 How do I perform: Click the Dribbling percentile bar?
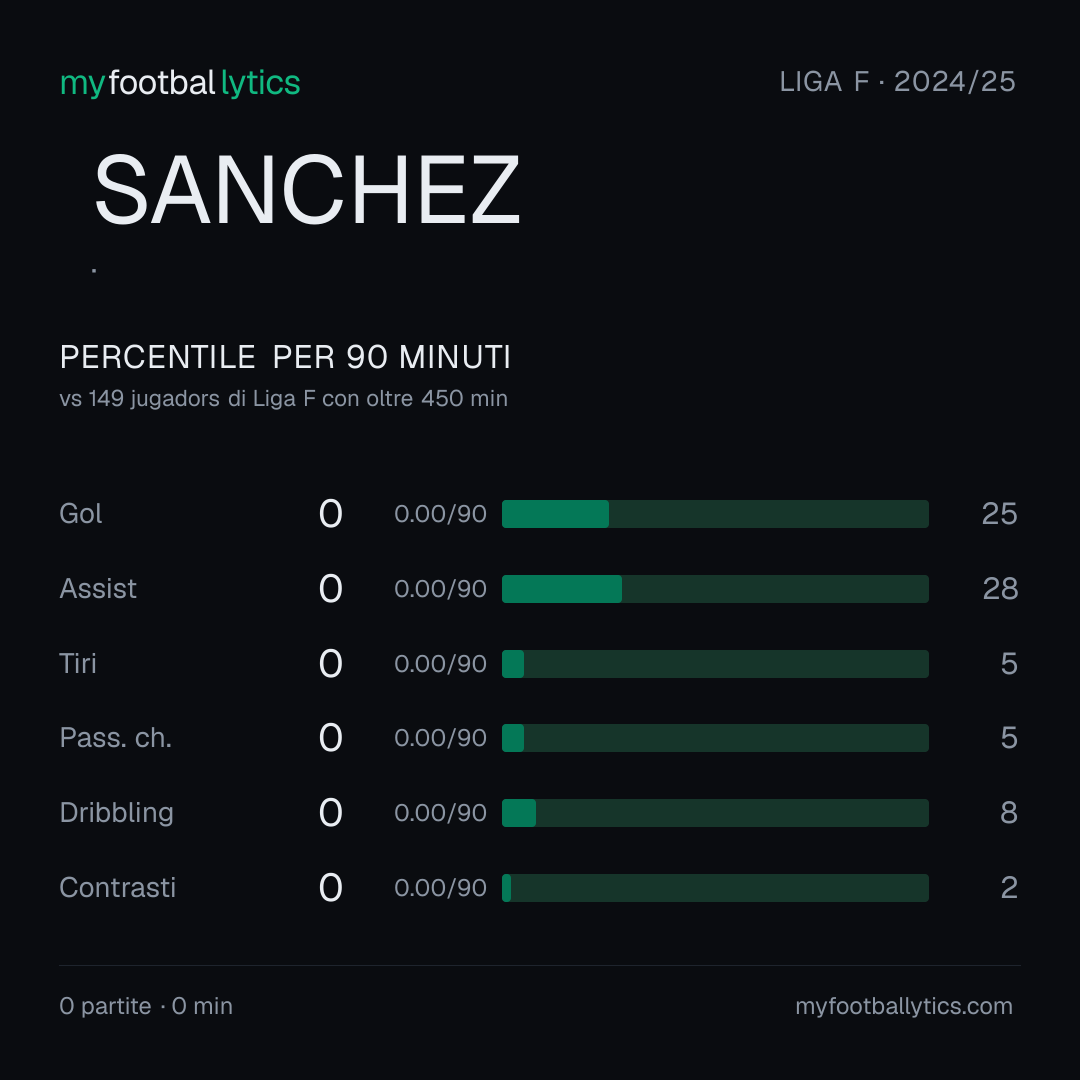click(x=715, y=813)
